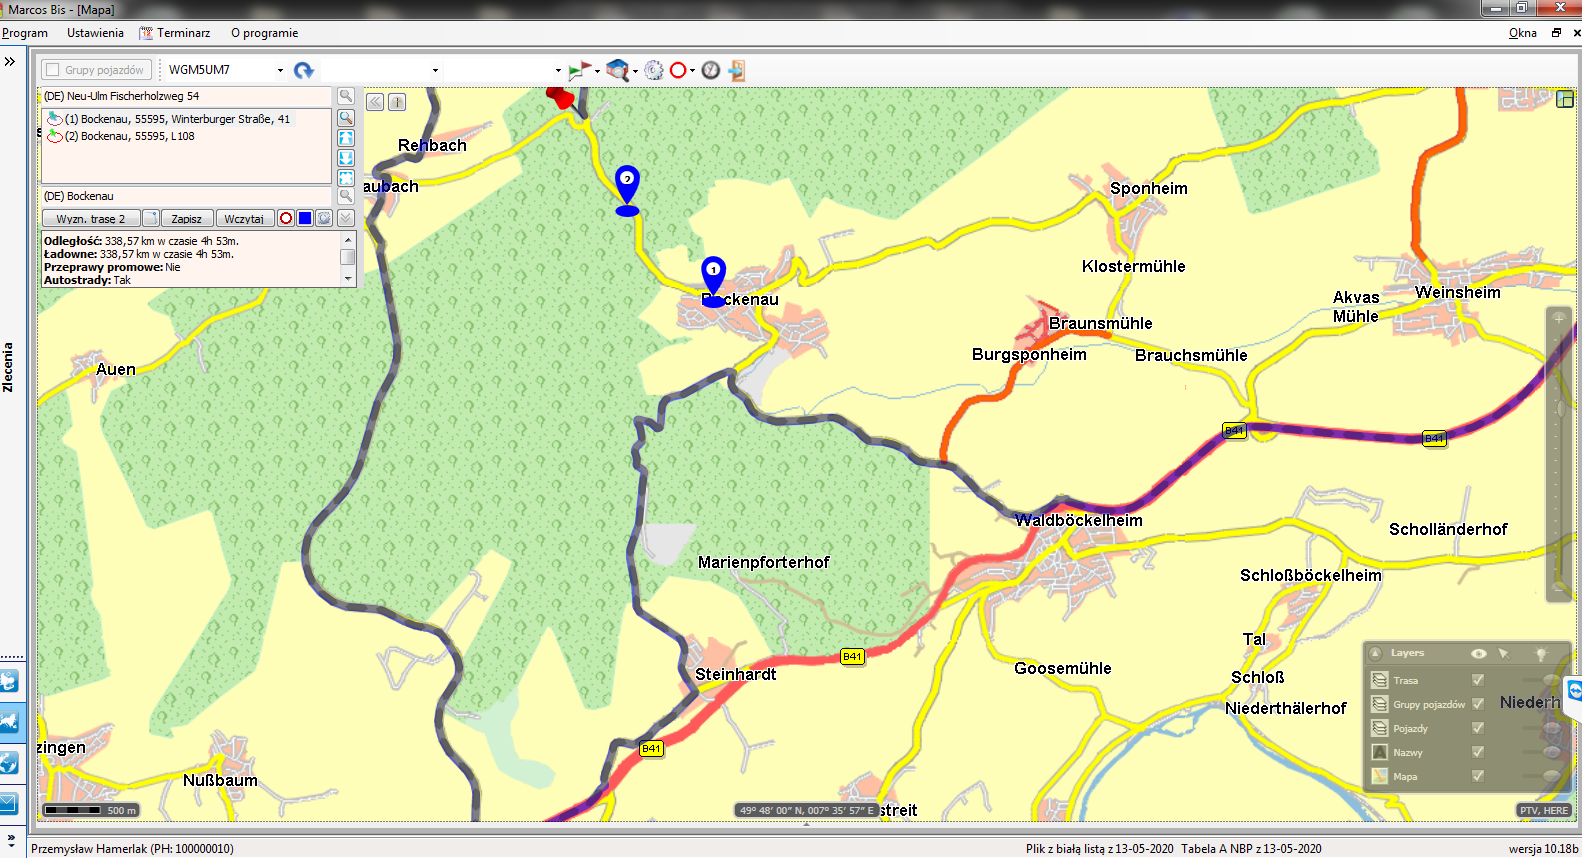Image resolution: width=1582 pixels, height=858 pixels.
Task: Disable the Mapa layer visibility
Action: point(1478,776)
